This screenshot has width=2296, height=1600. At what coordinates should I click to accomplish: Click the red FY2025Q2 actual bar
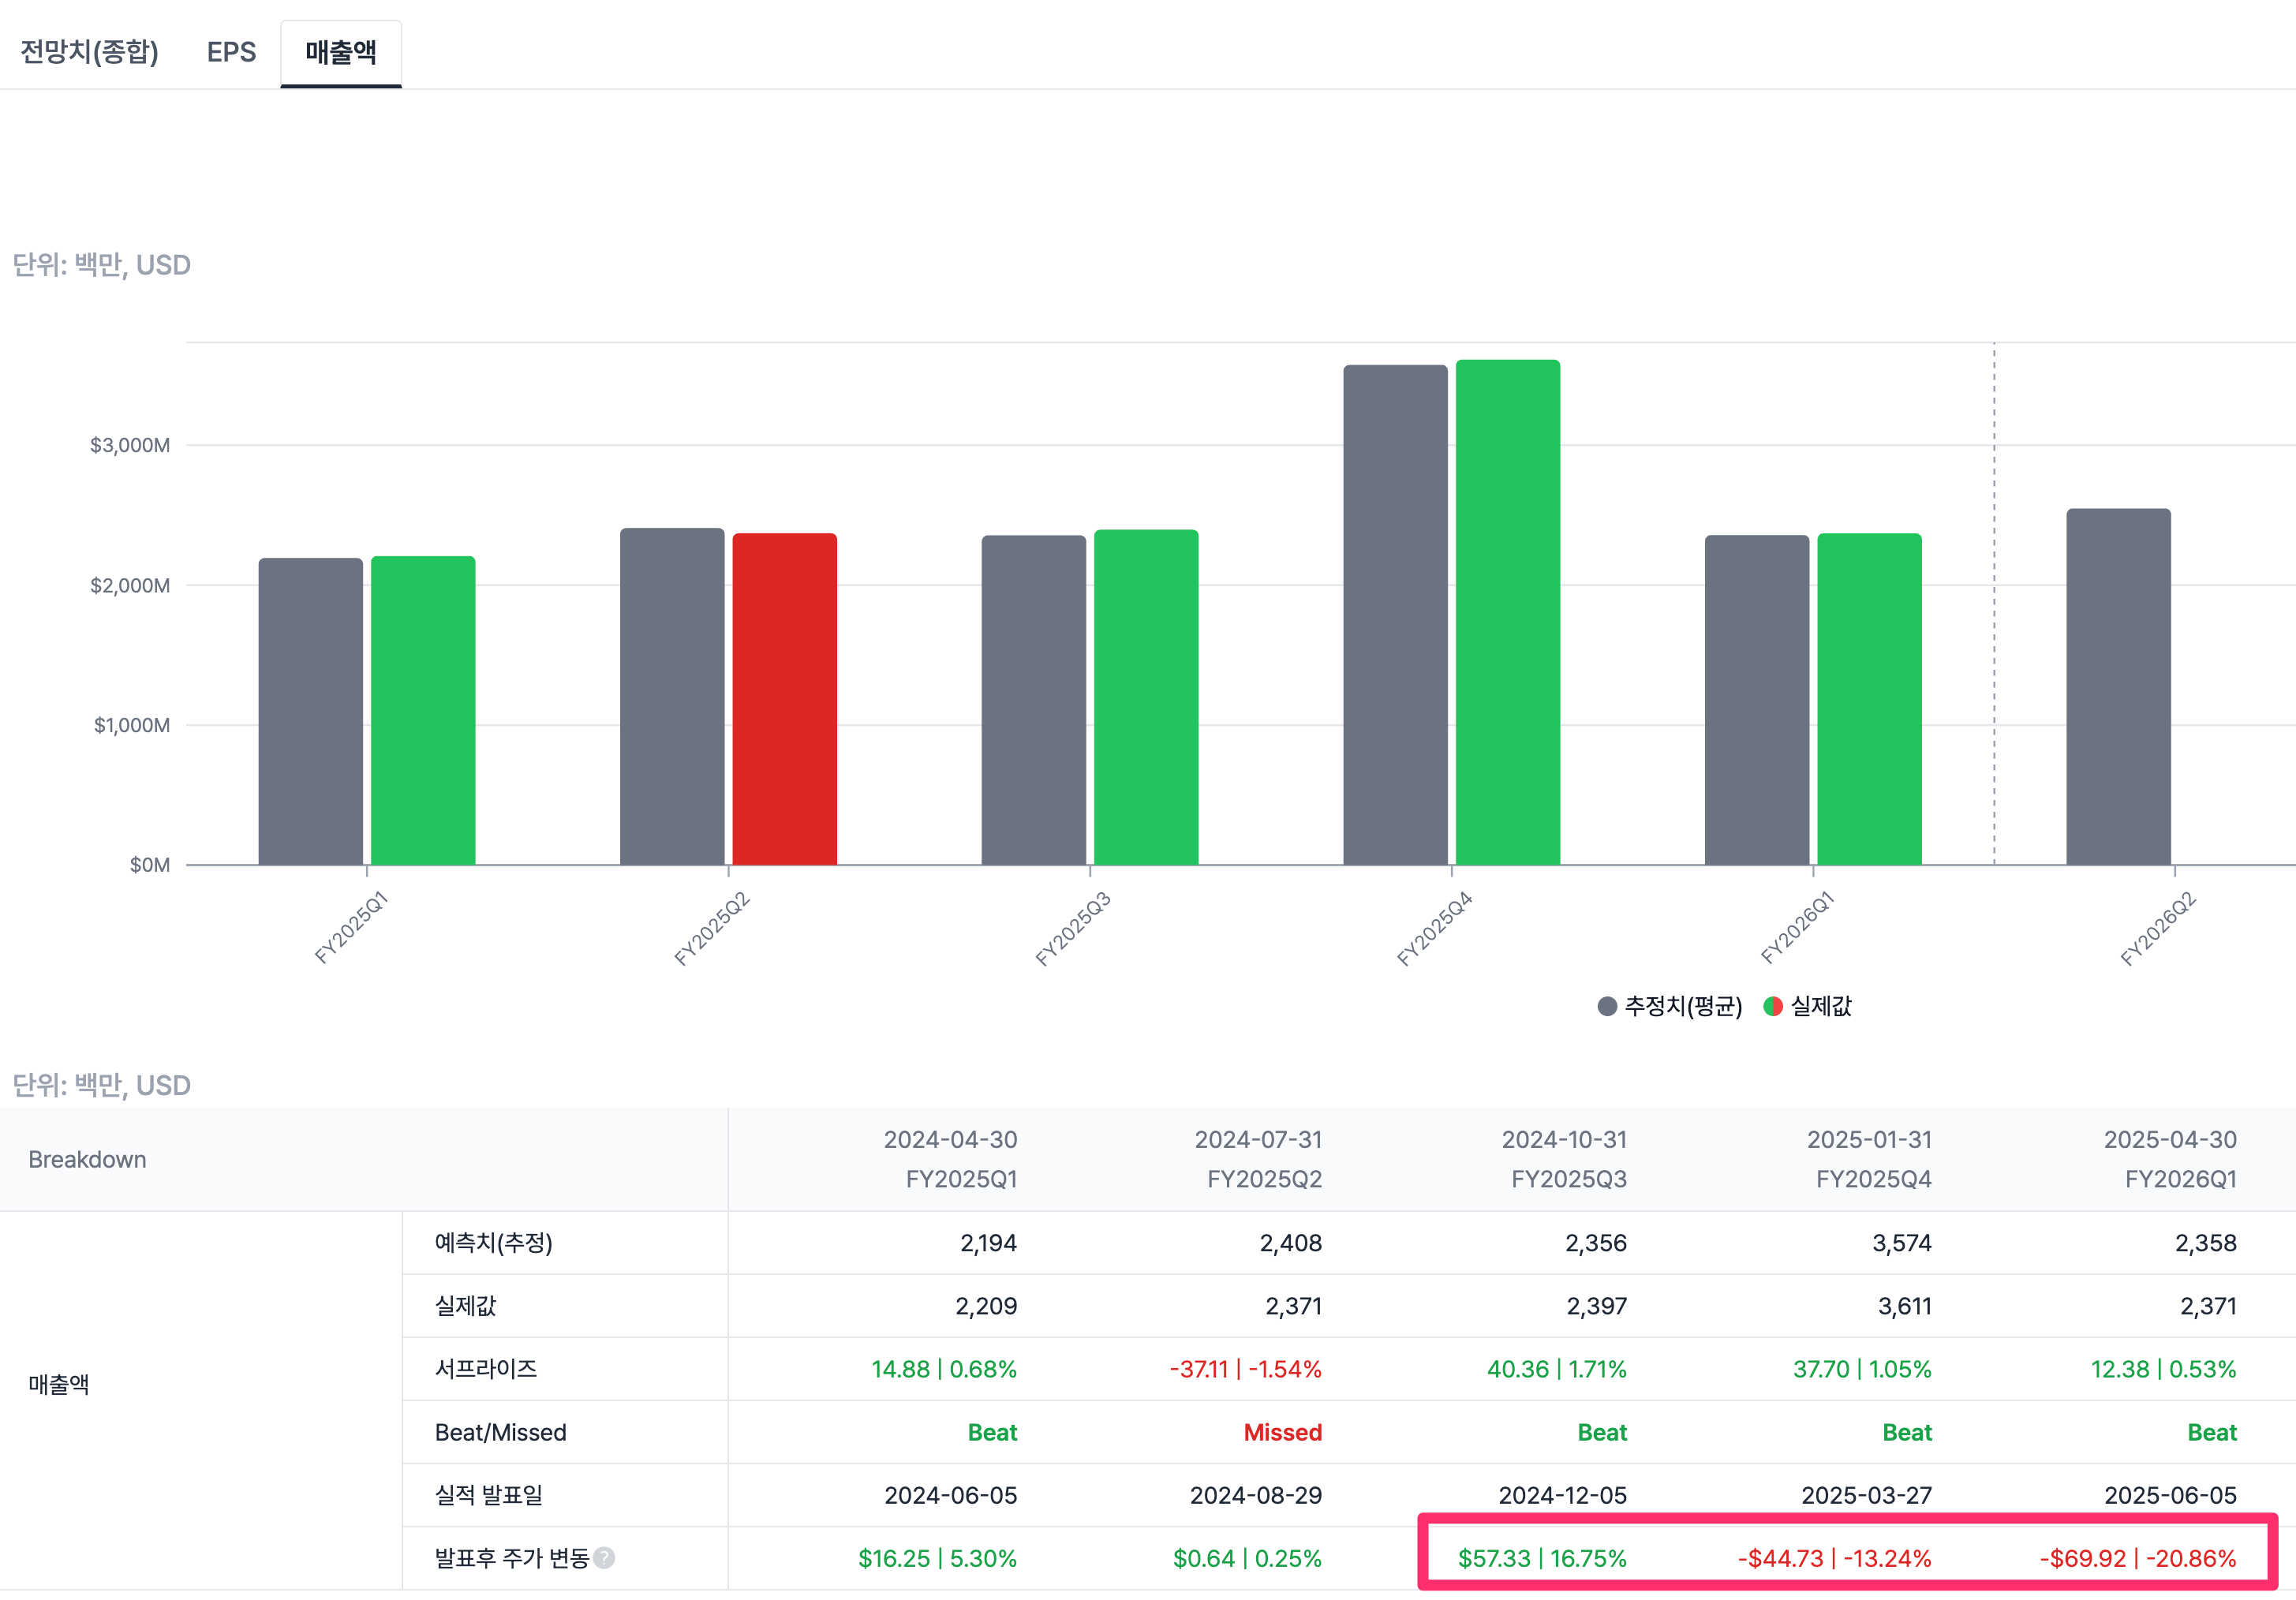coord(784,698)
